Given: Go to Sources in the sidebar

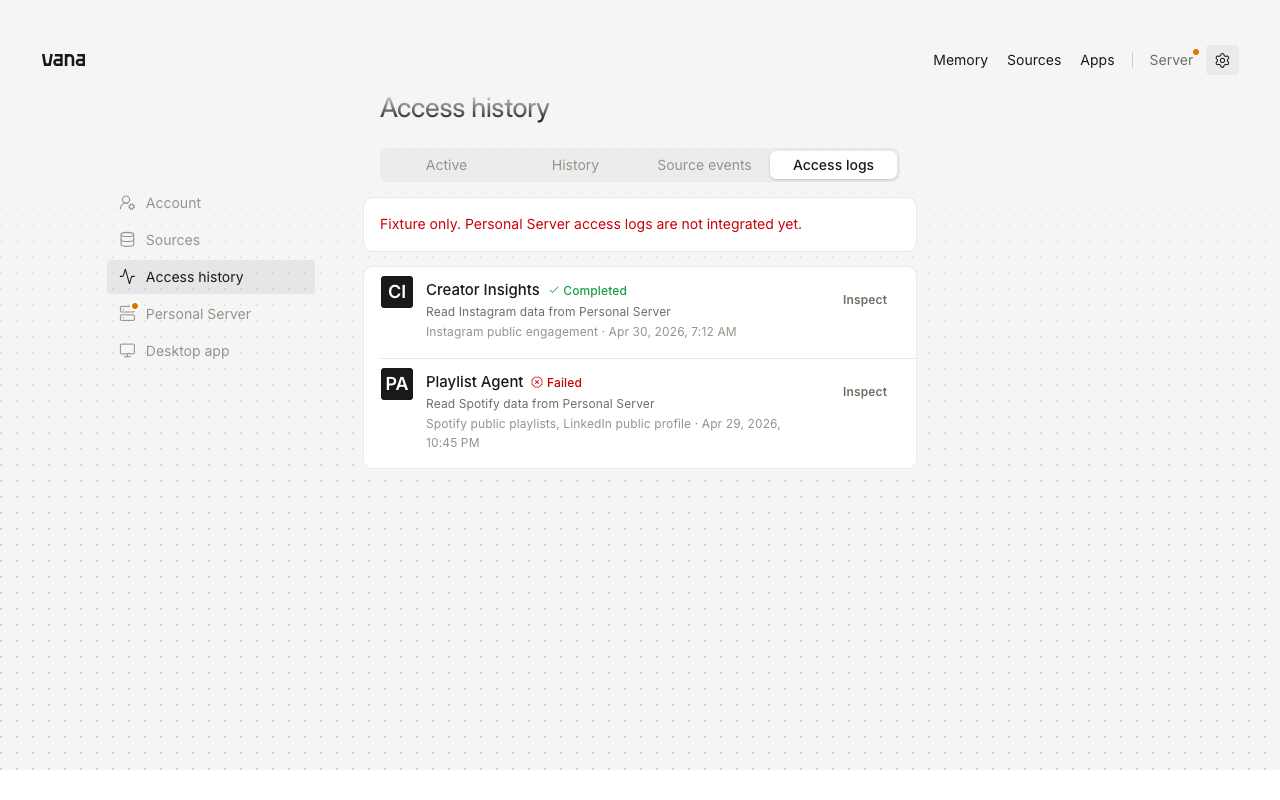Looking at the screenshot, I should [211, 240].
